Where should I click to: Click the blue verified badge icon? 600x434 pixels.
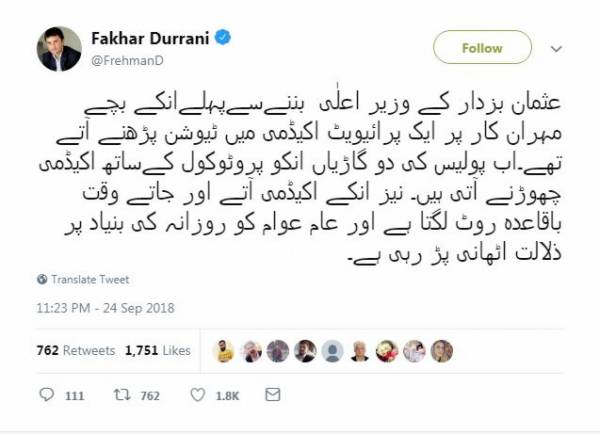click(223, 38)
